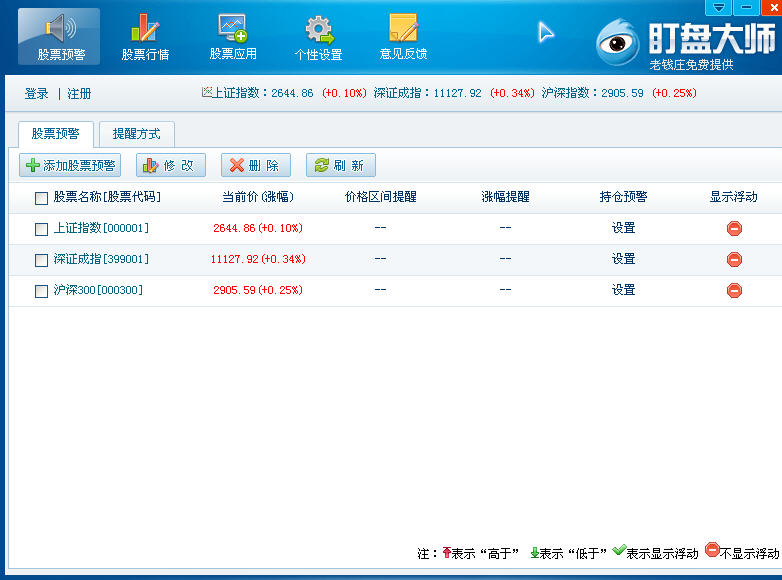Click 价格区间提醒 dash for 沪深300
The image size is (782, 580).
click(x=380, y=289)
